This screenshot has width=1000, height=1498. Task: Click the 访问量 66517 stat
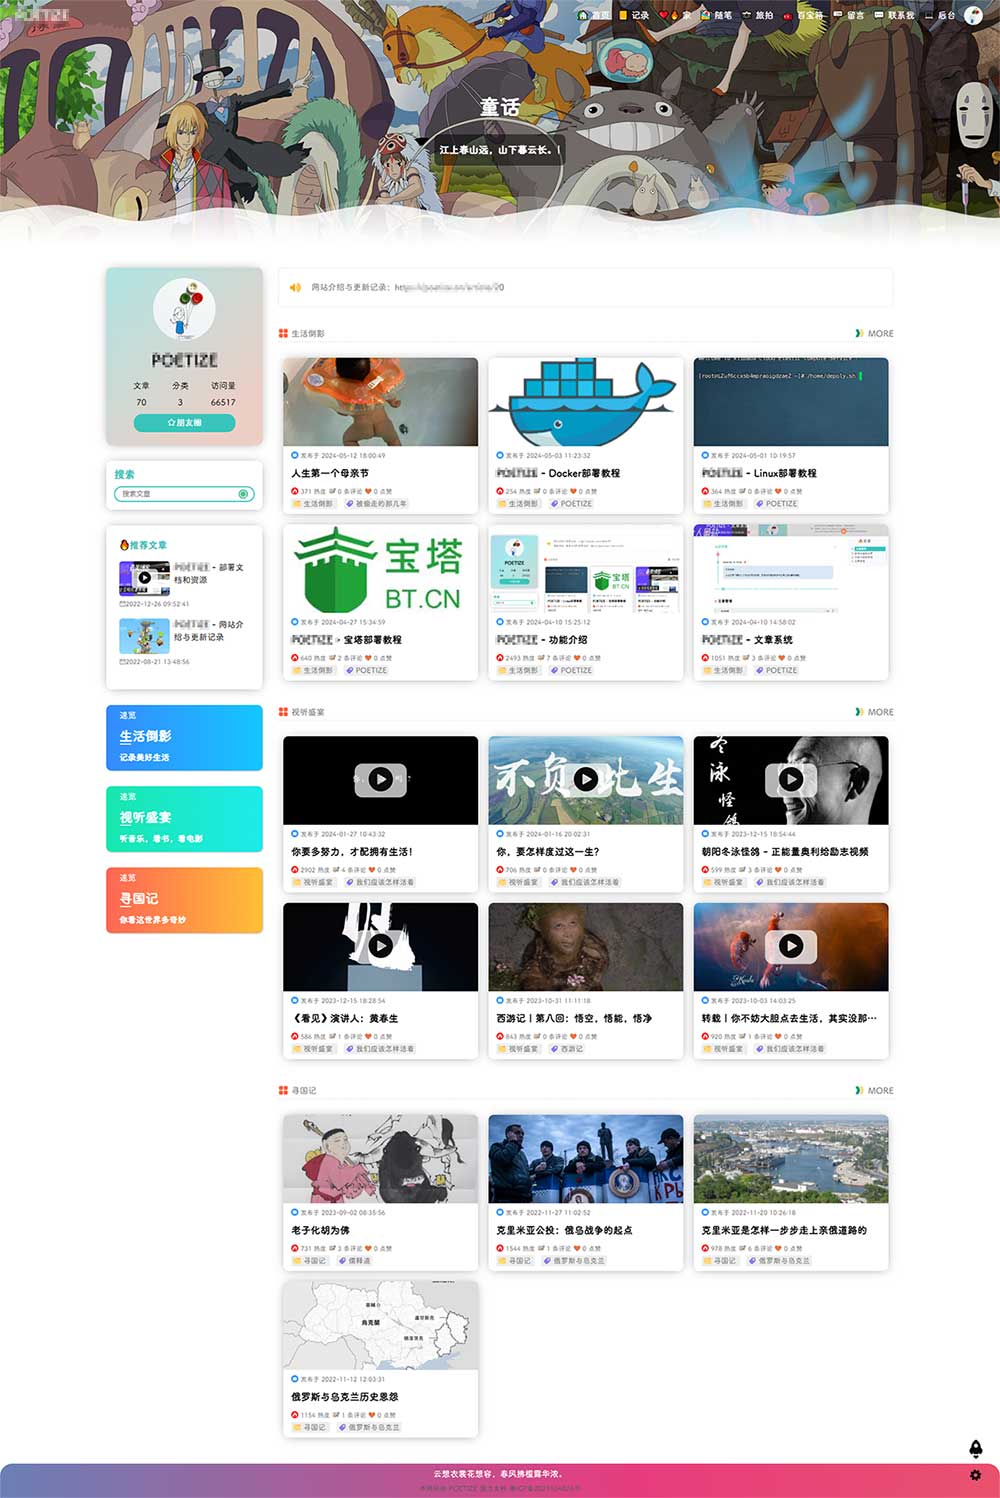click(223, 394)
